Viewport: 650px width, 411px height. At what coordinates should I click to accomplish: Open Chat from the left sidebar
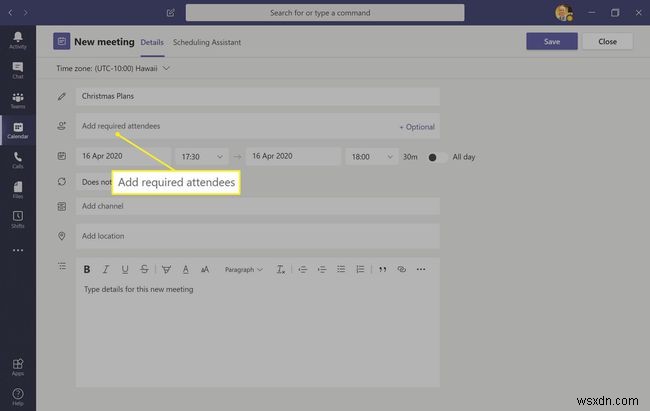18,70
